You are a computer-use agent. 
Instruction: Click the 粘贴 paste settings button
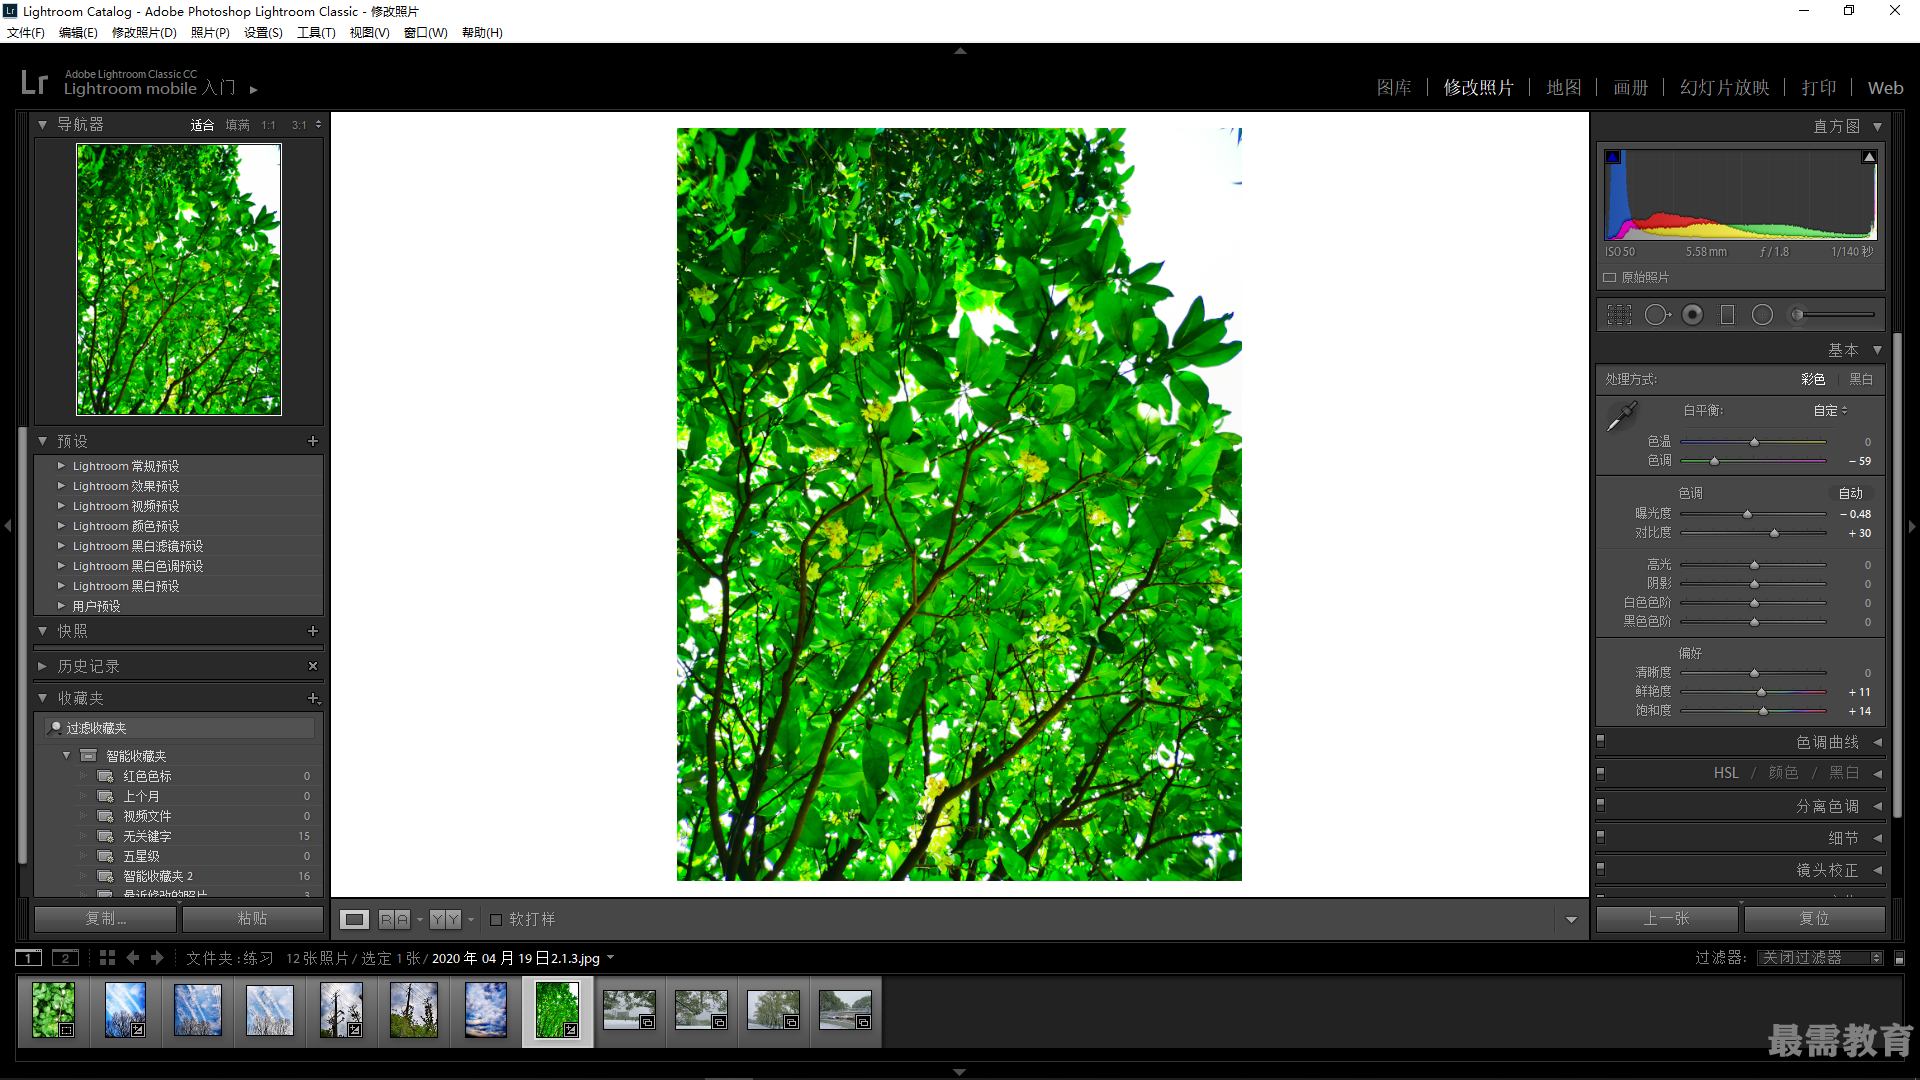(253, 919)
